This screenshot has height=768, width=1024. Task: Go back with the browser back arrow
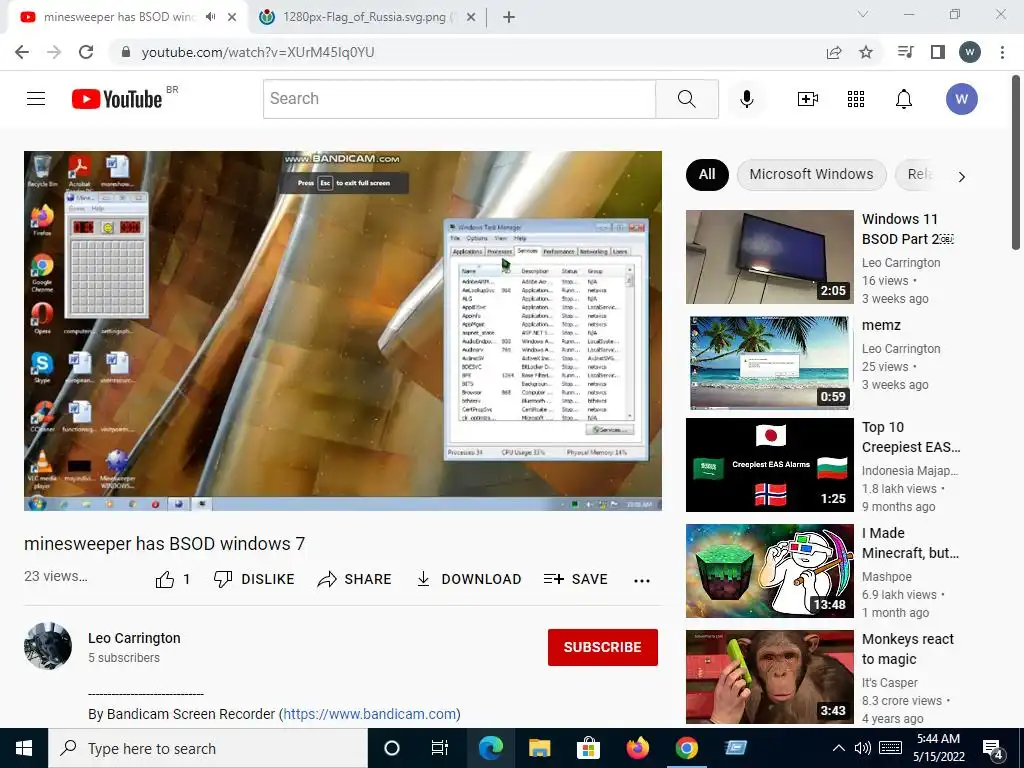tap(22, 52)
